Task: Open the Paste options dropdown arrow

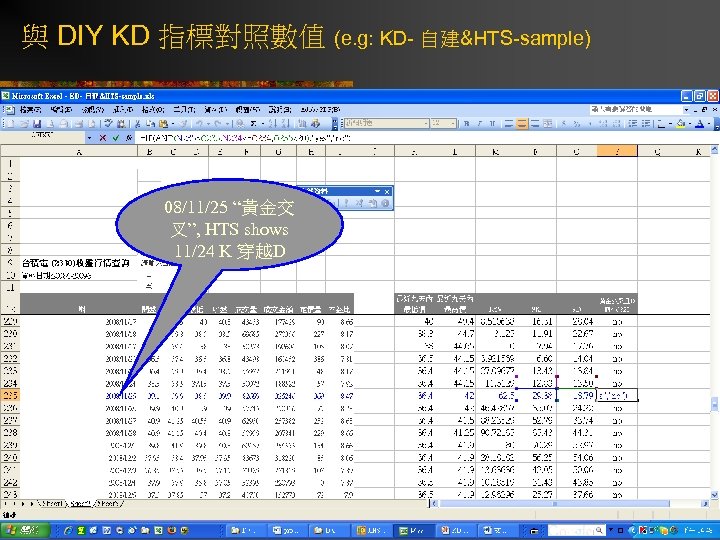Action: [x=172, y=124]
